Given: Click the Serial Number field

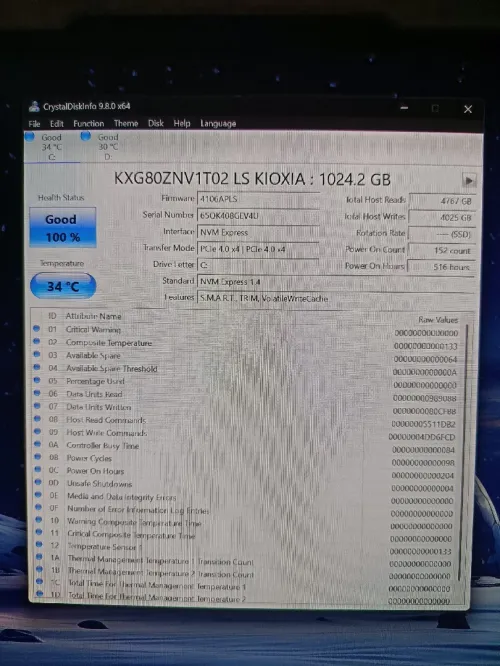Looking at the screenshot, I should pyautogui.click(x=258, y=216).
